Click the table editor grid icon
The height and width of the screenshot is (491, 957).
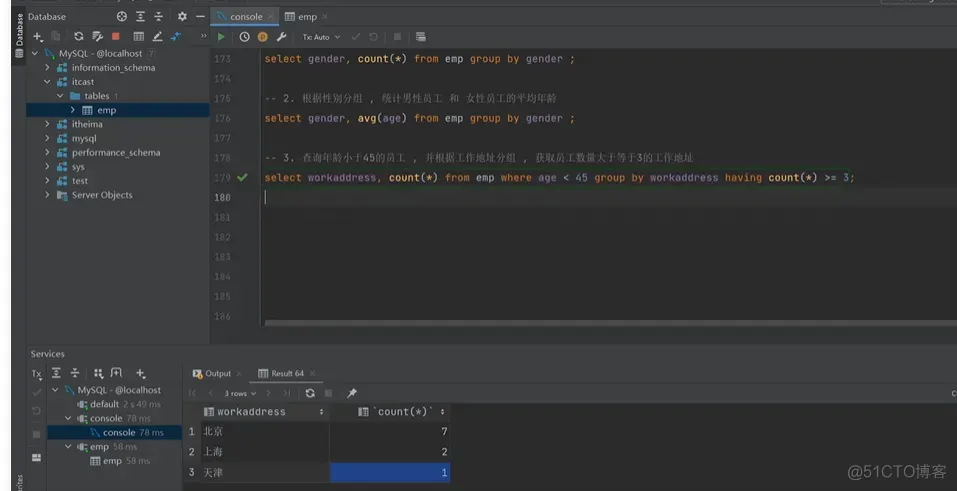[139, 37]
